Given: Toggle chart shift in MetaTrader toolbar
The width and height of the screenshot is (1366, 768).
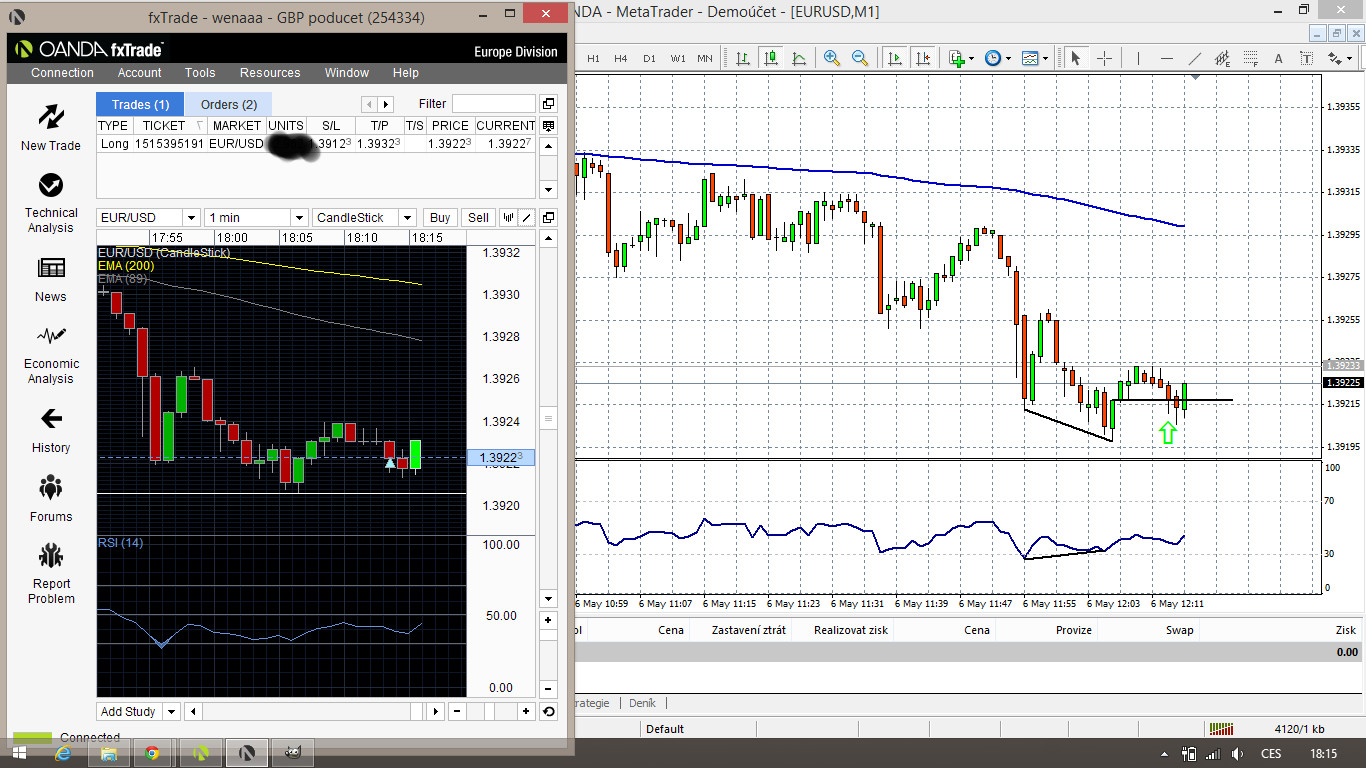Looking at the screenshot, I should pos(922,58).
